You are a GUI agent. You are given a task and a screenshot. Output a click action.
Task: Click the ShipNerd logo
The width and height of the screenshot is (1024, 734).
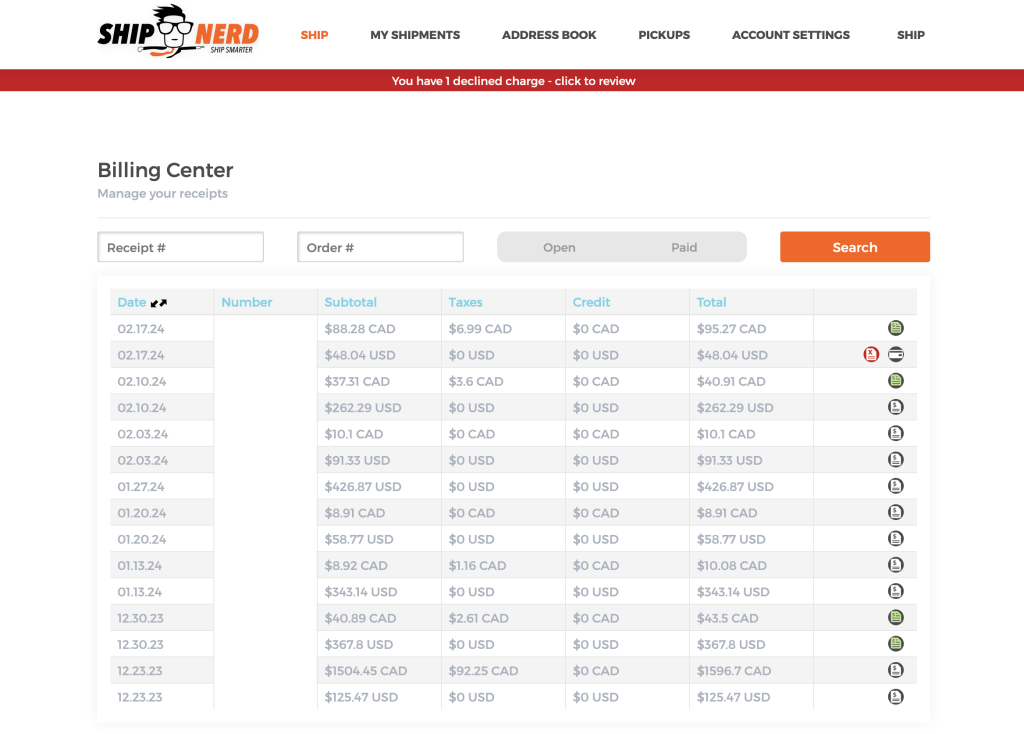tap(178, 35)
